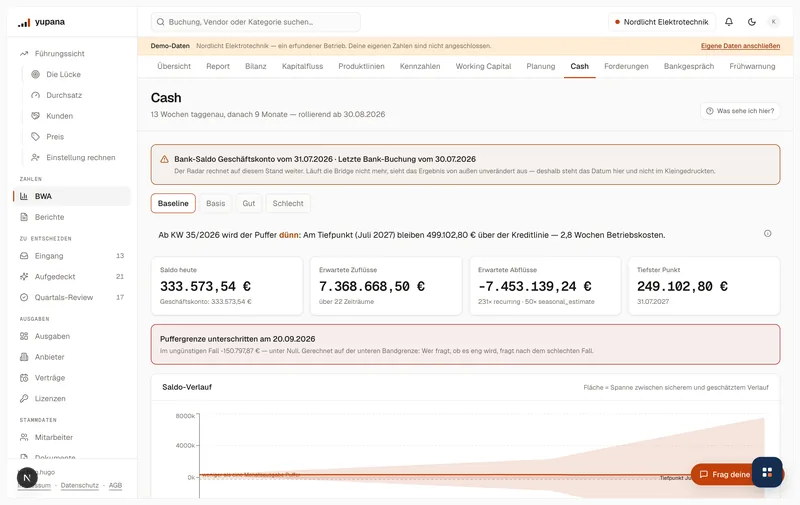Click Eingang inbox icon
Screen dimensions: 800x505
23,256
